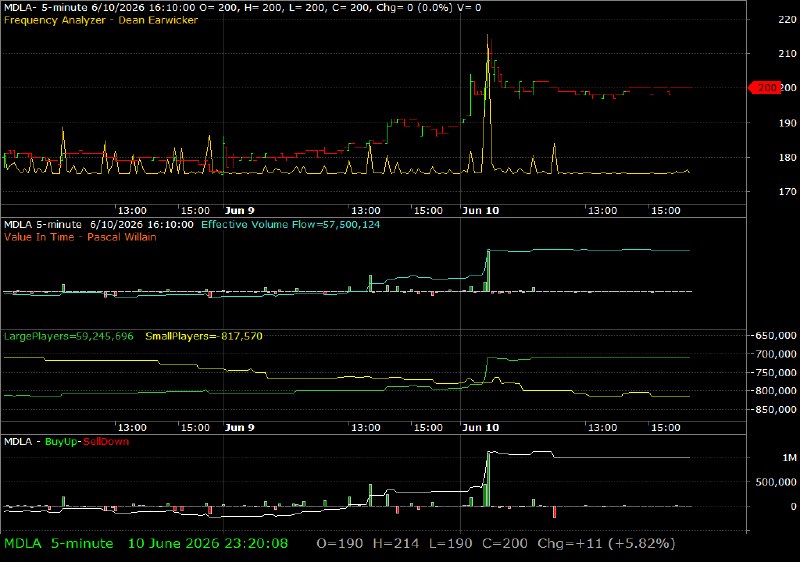
Task: Click status bar MDLA 5-minute text
Action: [58, 544]
